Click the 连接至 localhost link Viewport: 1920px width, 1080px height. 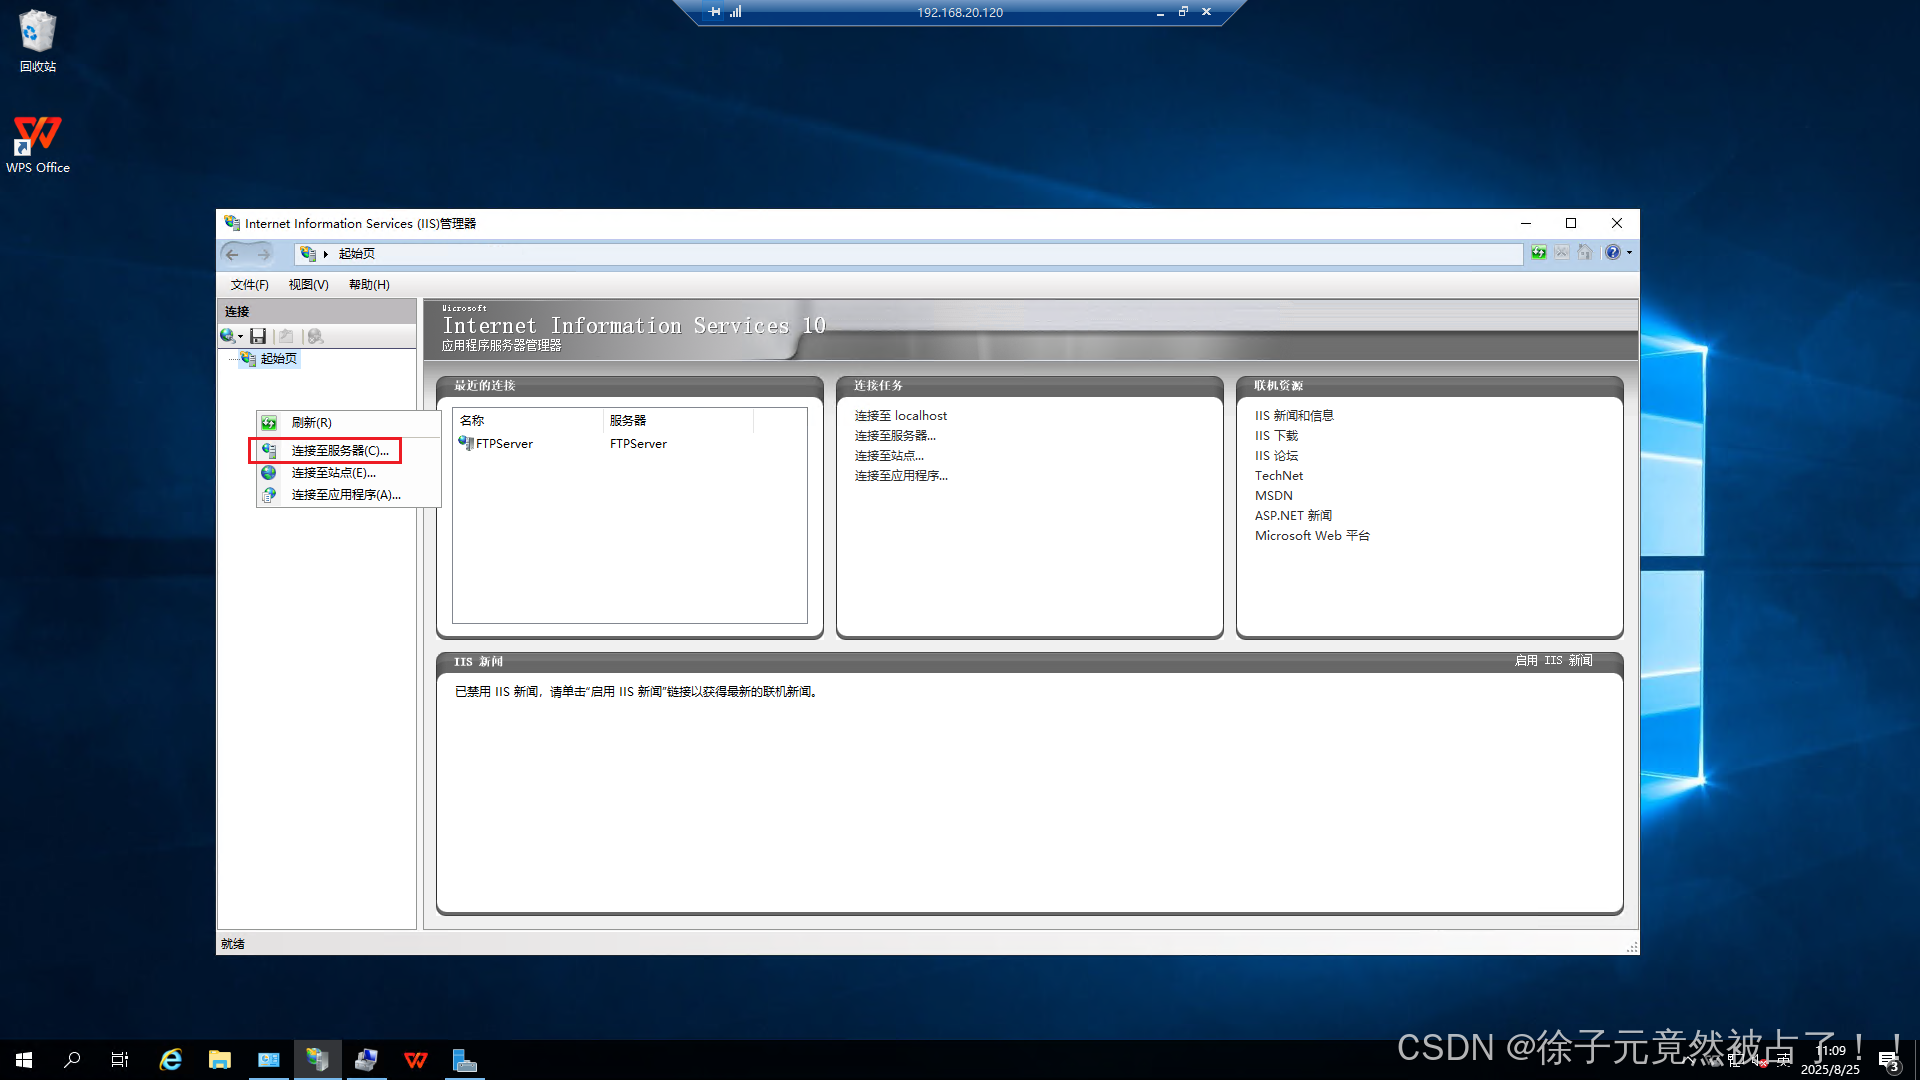click(x=901, y=416)
